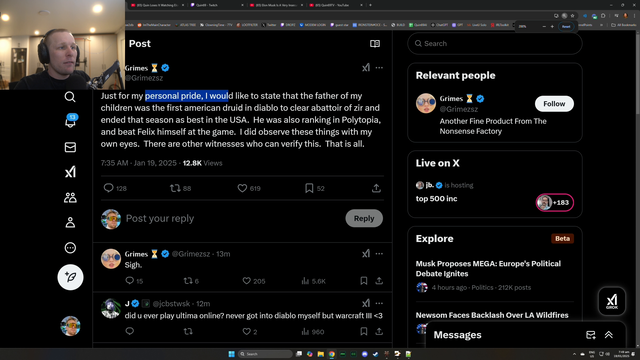This screenshot has height=360, width=640.
Task: Bookmark the main post with 52 bookmarks
Action: (315, 188)
